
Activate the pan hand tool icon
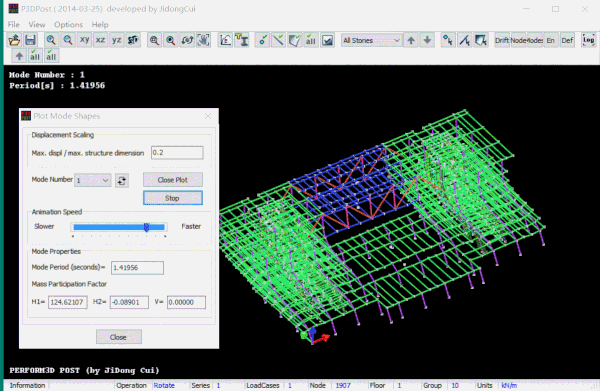(204, 40)
